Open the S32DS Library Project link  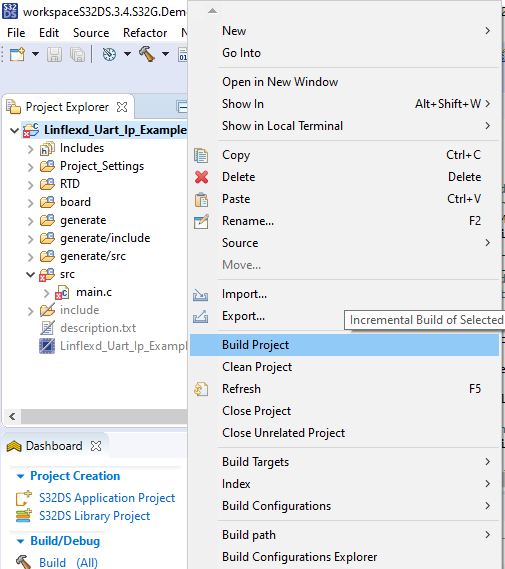pyautogui.click(x=94, y=516)
